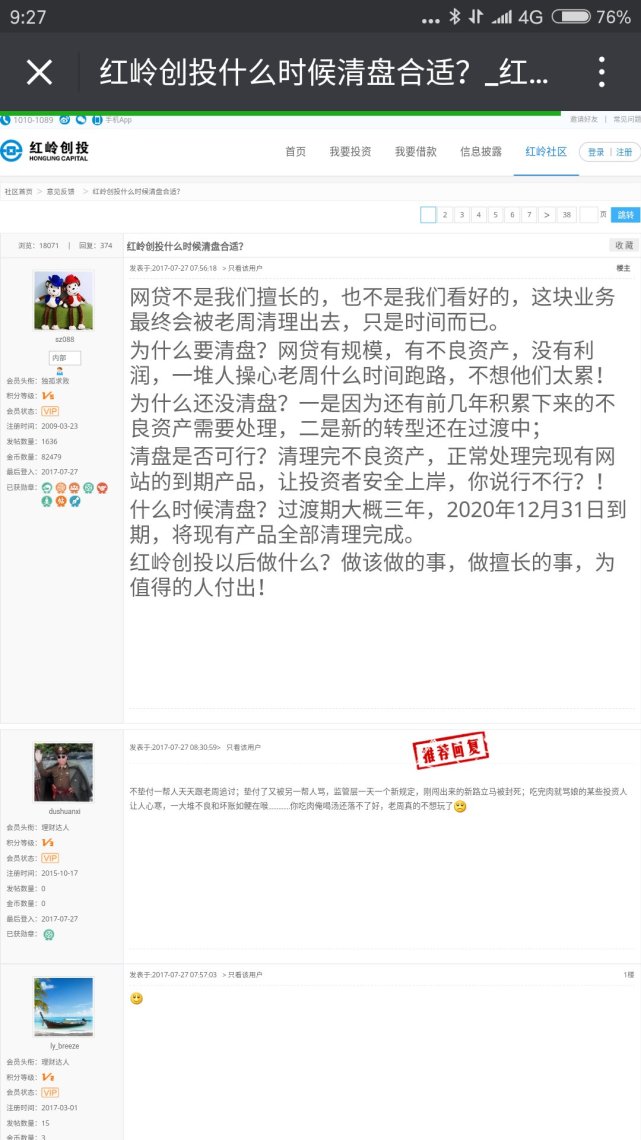Click the 收藏 favorite button
This screenshot has width=641, height=1140.
point(624,245)
